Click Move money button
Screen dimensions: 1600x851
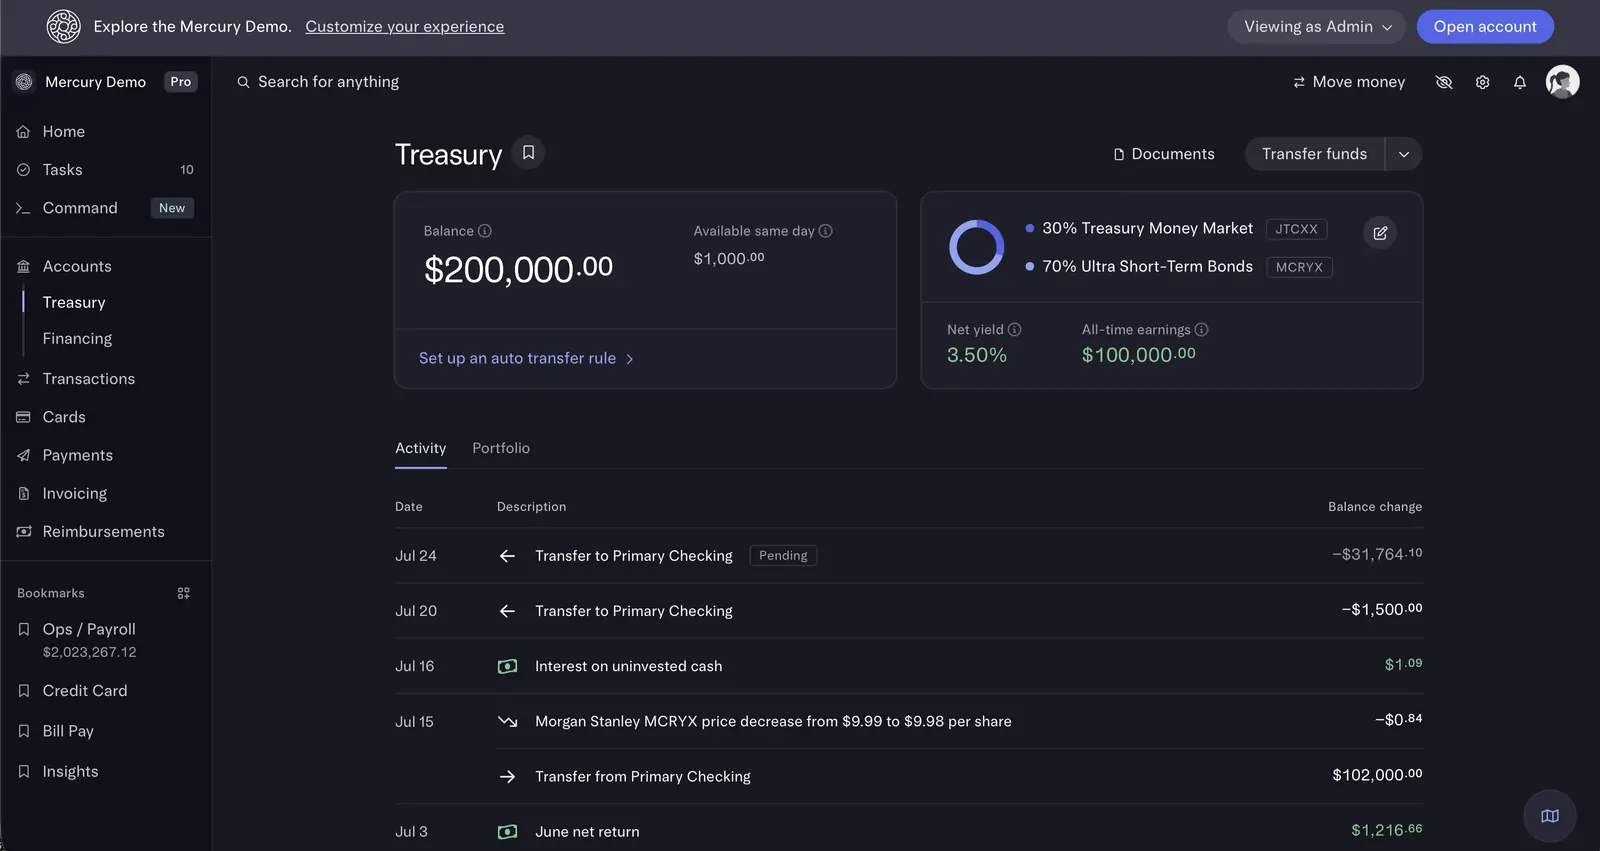pos(1348,82)
